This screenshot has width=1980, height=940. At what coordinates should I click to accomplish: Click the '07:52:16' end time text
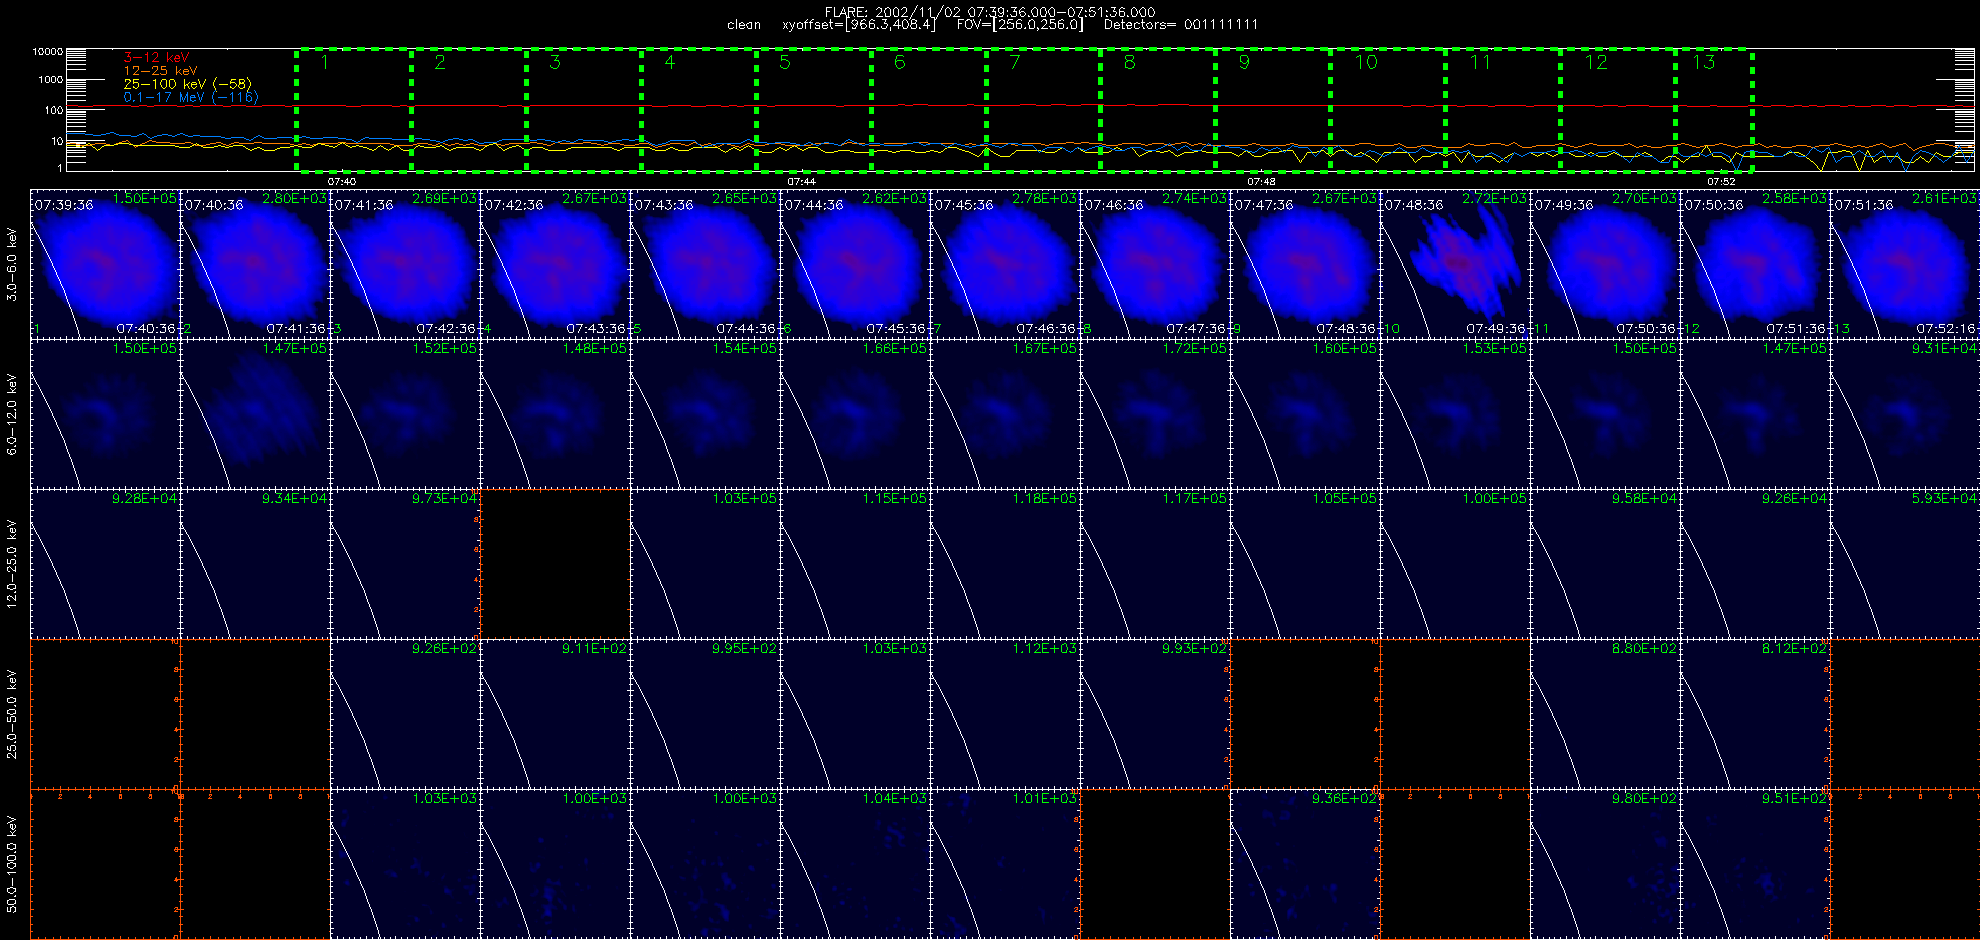click(1946, 328)
